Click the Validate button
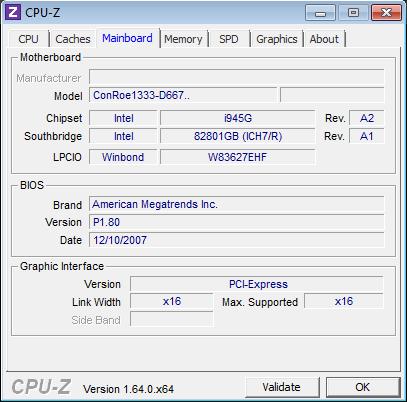The height and width of the screenshot is (402, 407). (282, 387)
